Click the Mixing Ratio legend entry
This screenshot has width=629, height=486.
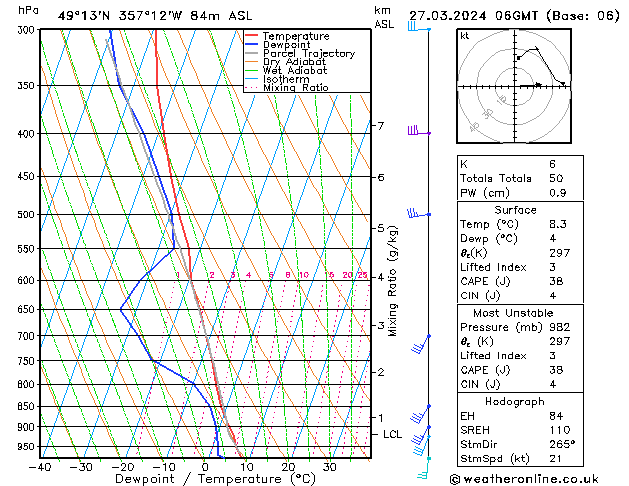click(295, 89)
